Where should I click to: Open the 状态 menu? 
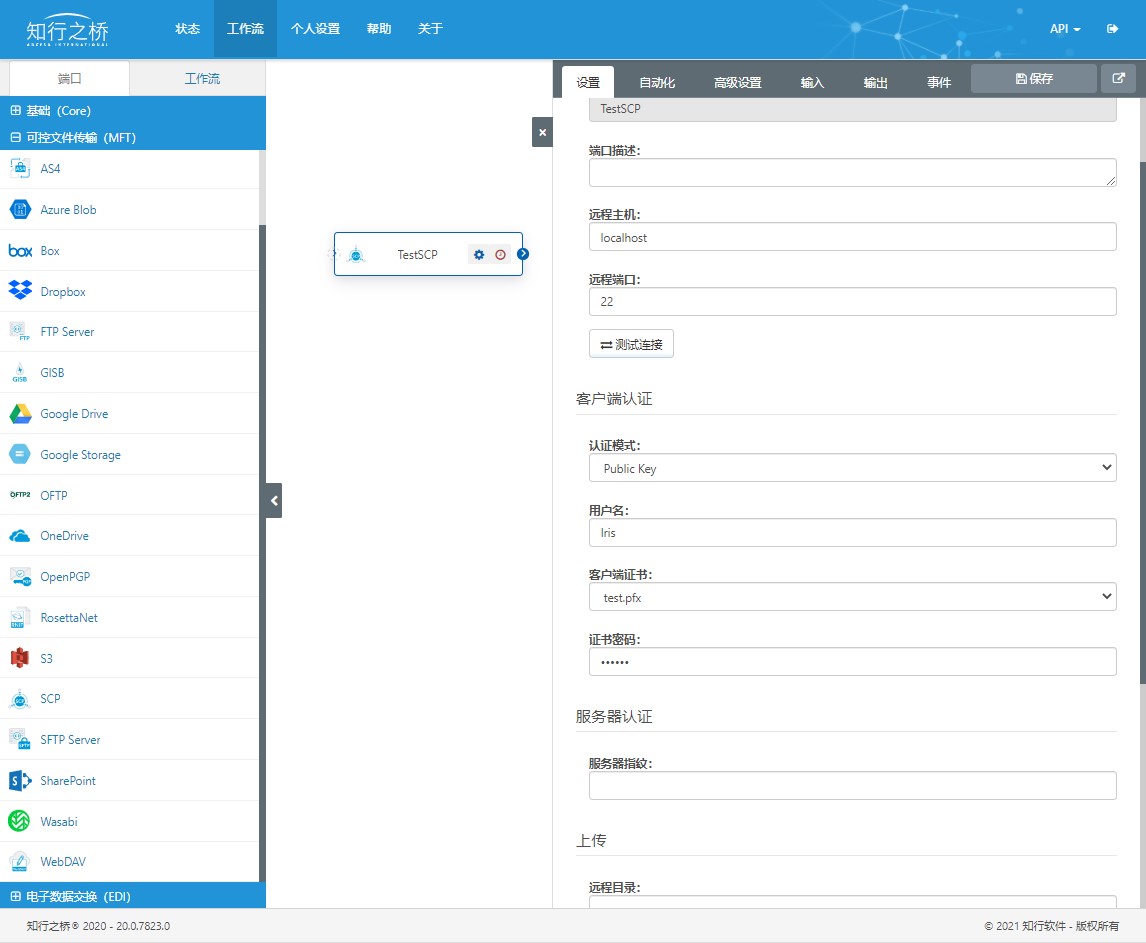click(187, 29)
